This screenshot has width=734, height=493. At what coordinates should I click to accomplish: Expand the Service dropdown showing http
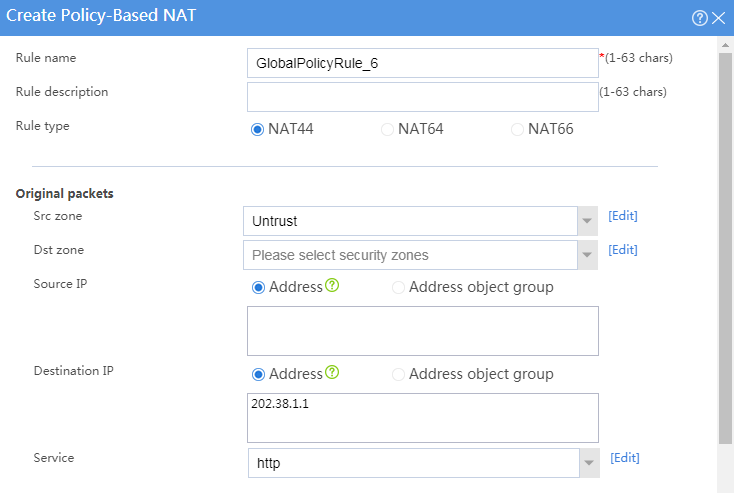click(x=589, y=463)
